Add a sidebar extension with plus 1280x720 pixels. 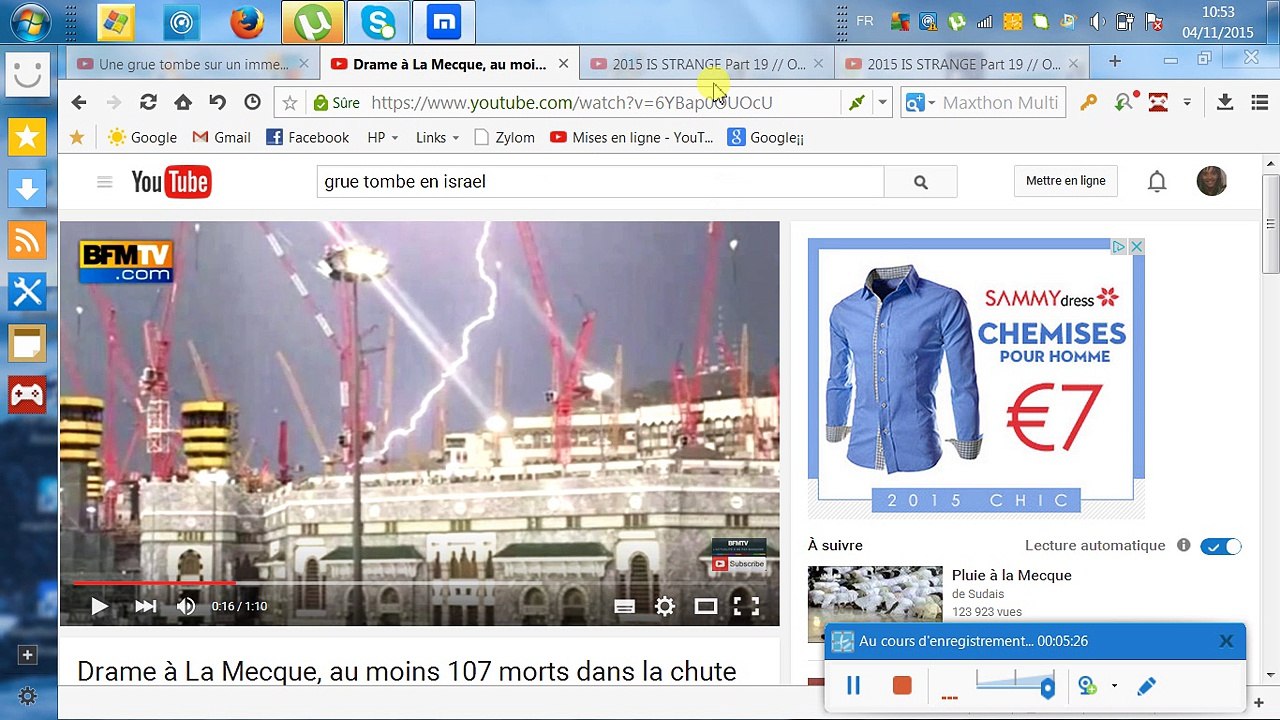click(27, 655)
